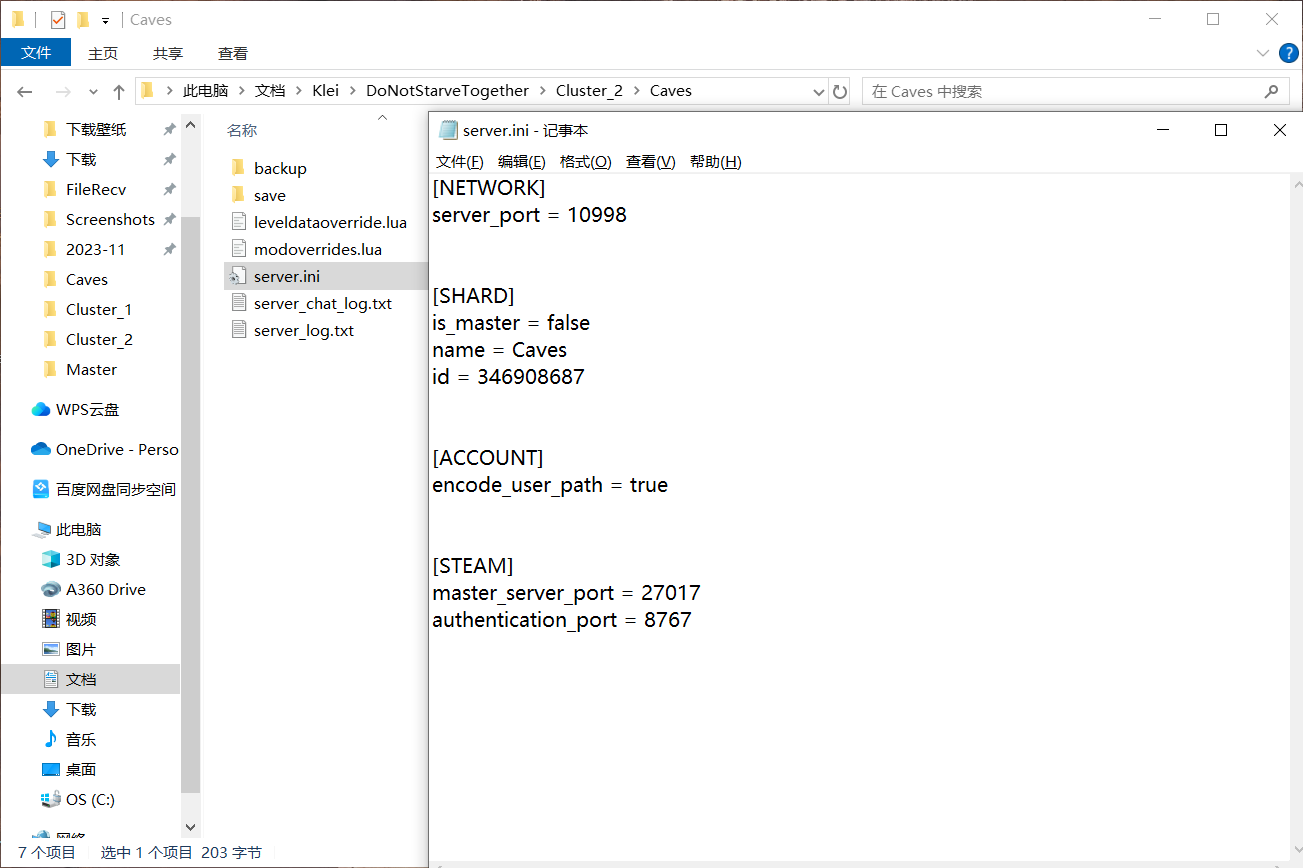
Task: Click the Explorer help question mark icon
Action: point(1288,53)
